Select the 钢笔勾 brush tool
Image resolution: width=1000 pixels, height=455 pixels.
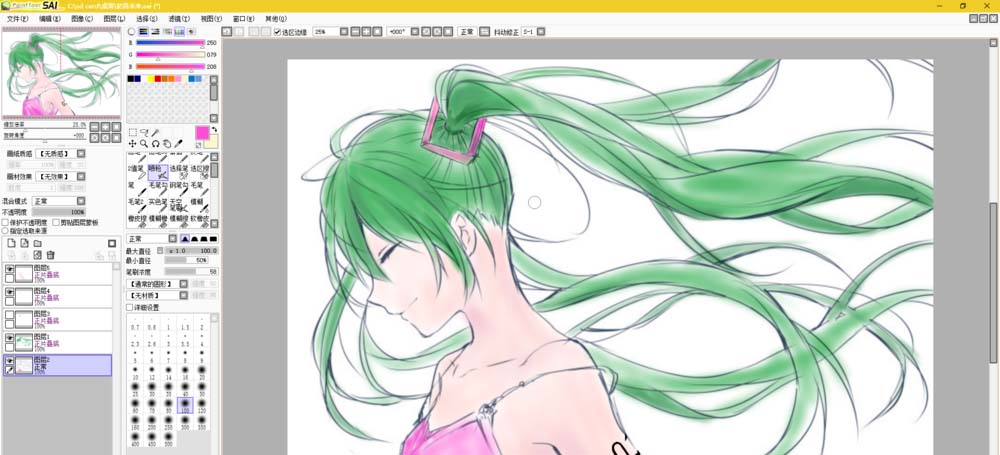179,188
